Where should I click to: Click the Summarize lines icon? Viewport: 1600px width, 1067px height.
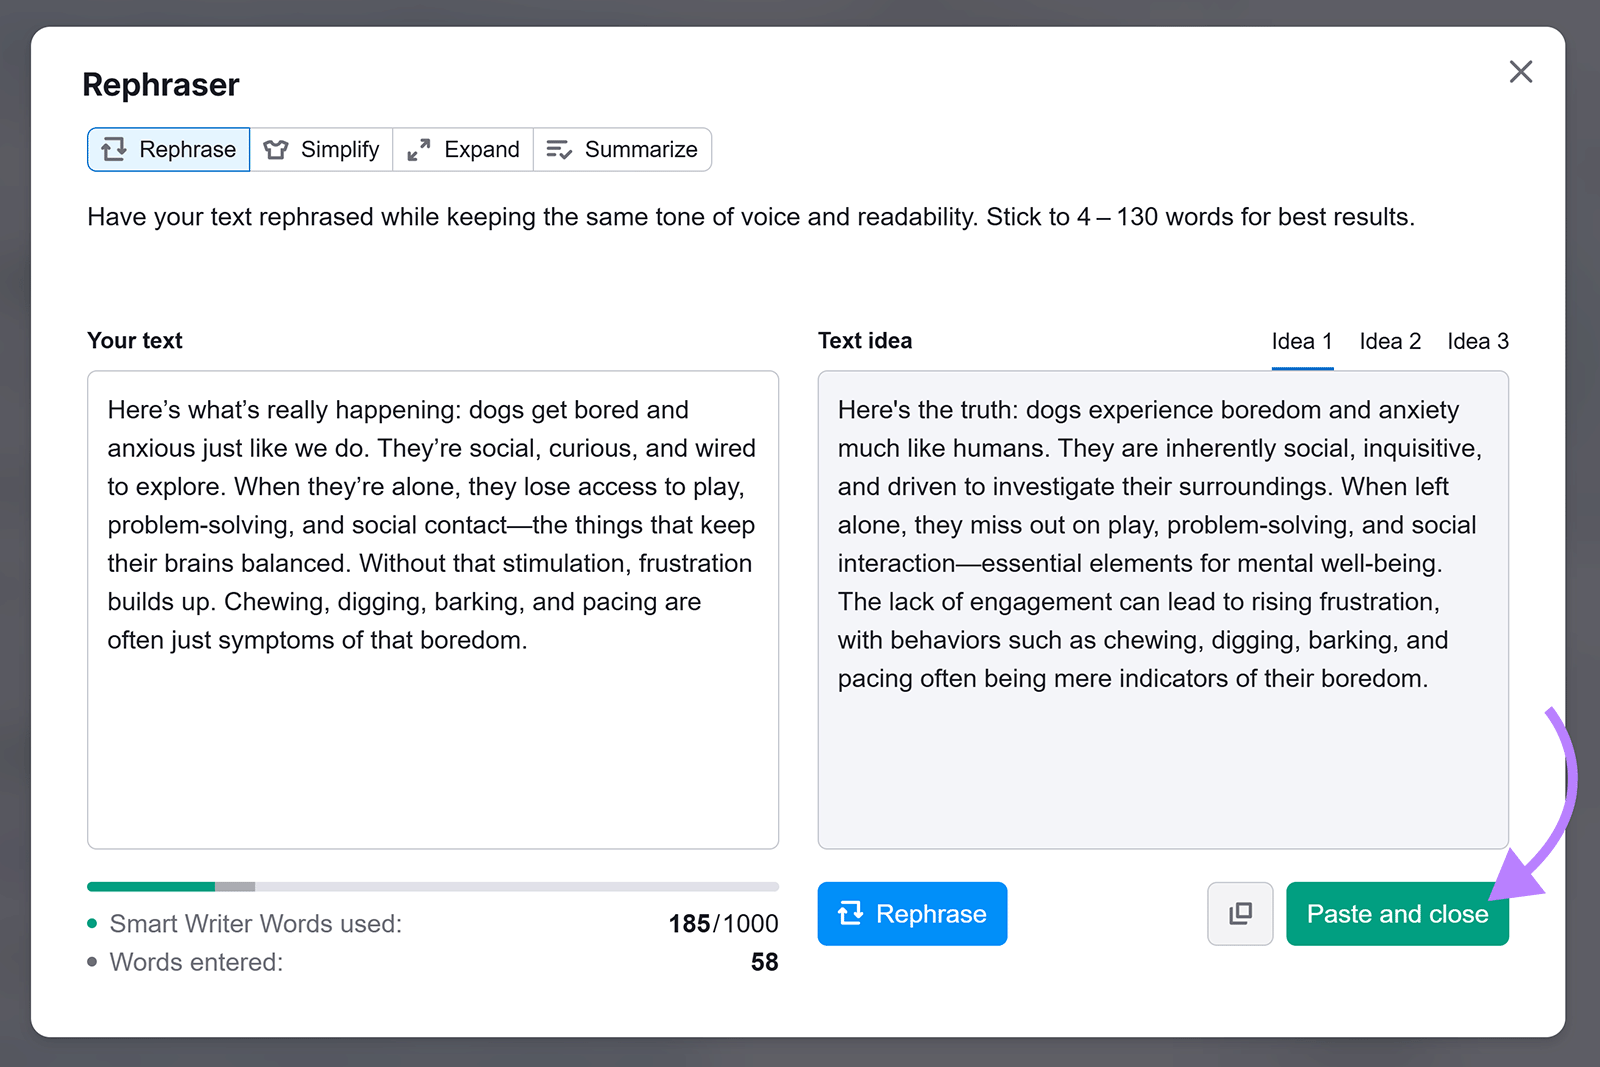click(x=560, y=149)
